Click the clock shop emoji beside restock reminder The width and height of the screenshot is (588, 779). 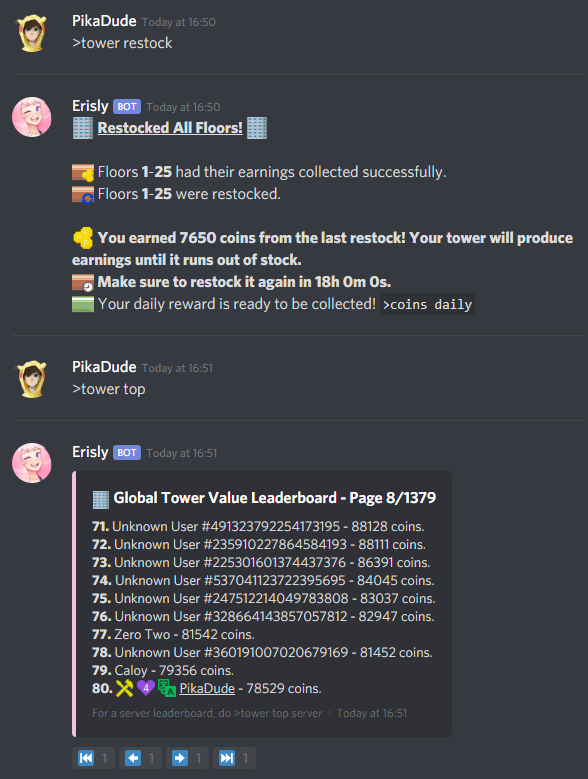tap(83, 282)
